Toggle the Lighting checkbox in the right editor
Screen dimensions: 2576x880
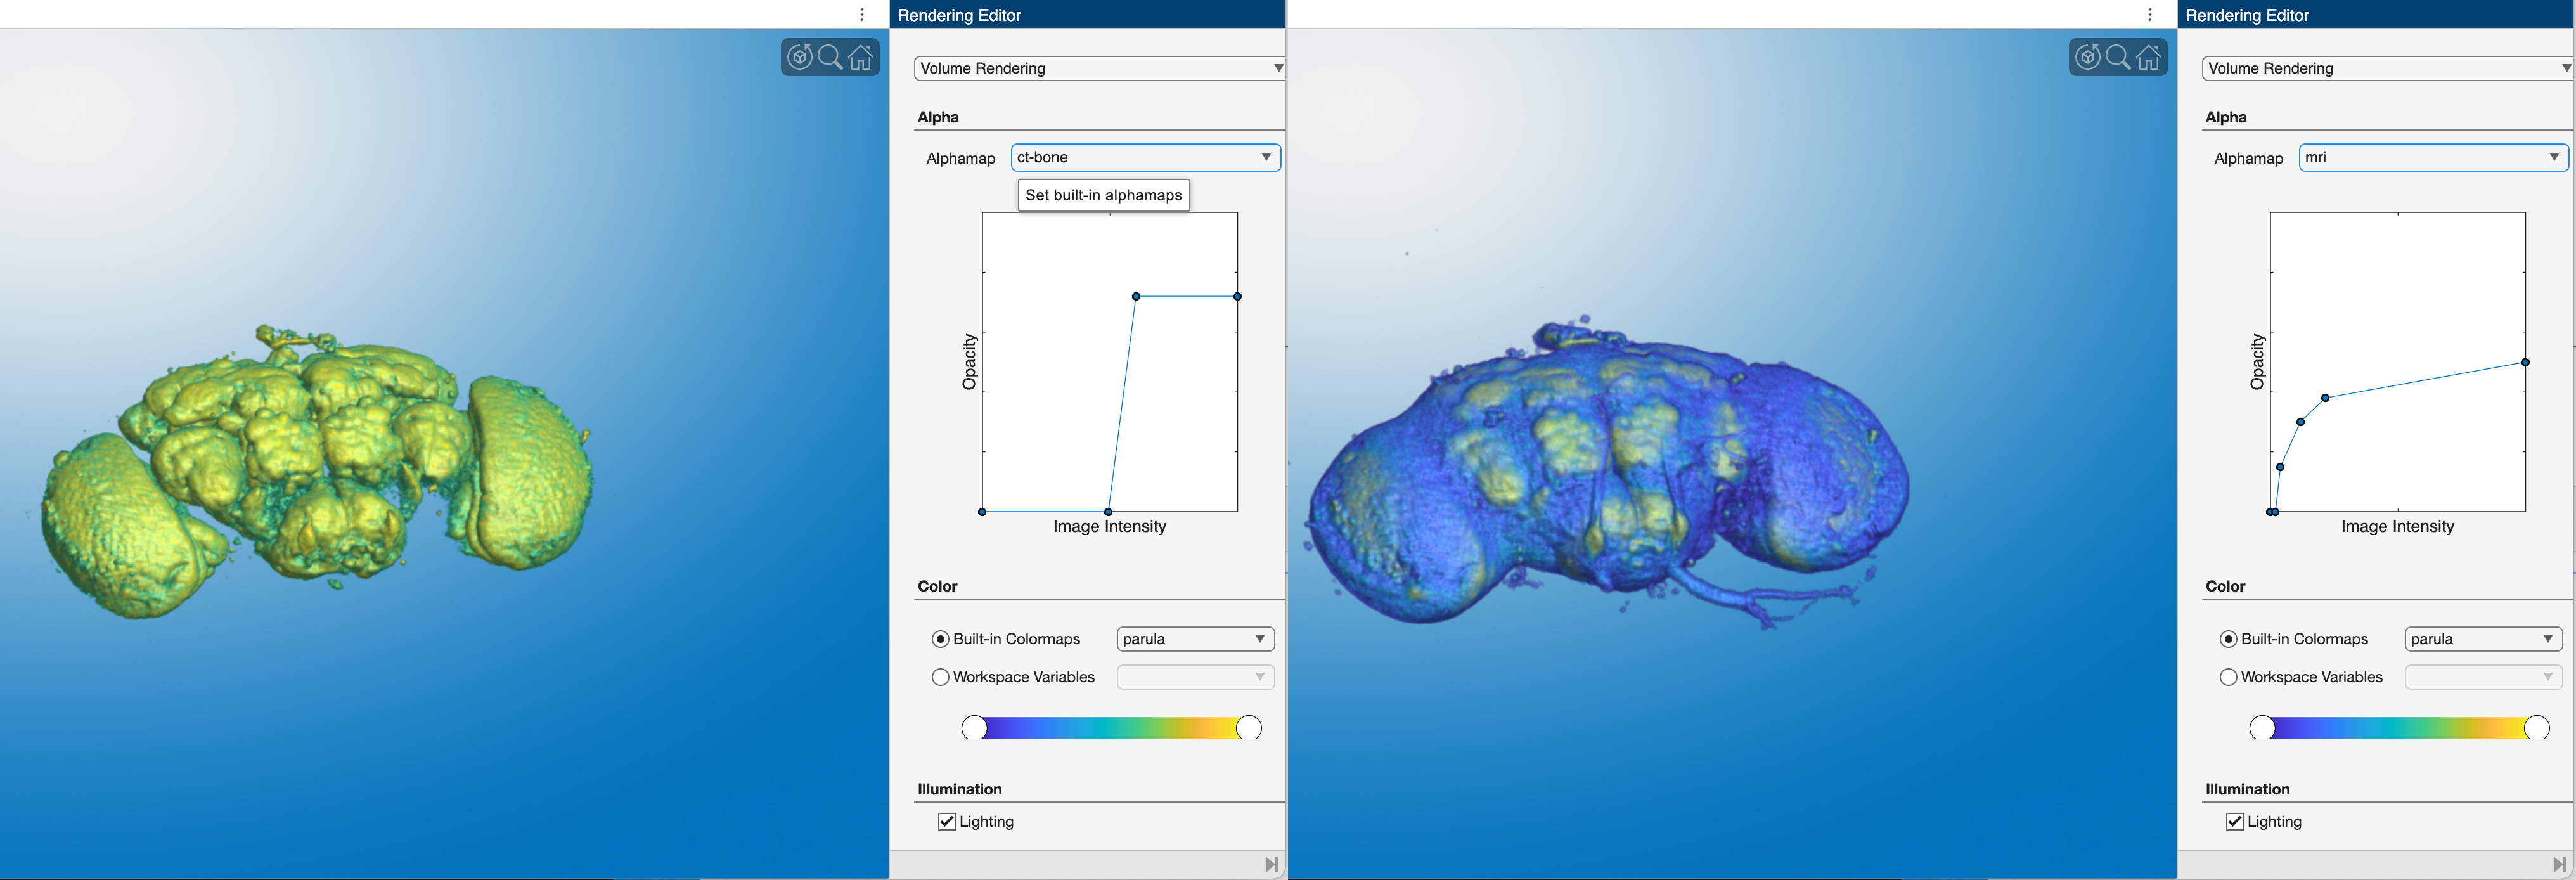pos(2234,821)
